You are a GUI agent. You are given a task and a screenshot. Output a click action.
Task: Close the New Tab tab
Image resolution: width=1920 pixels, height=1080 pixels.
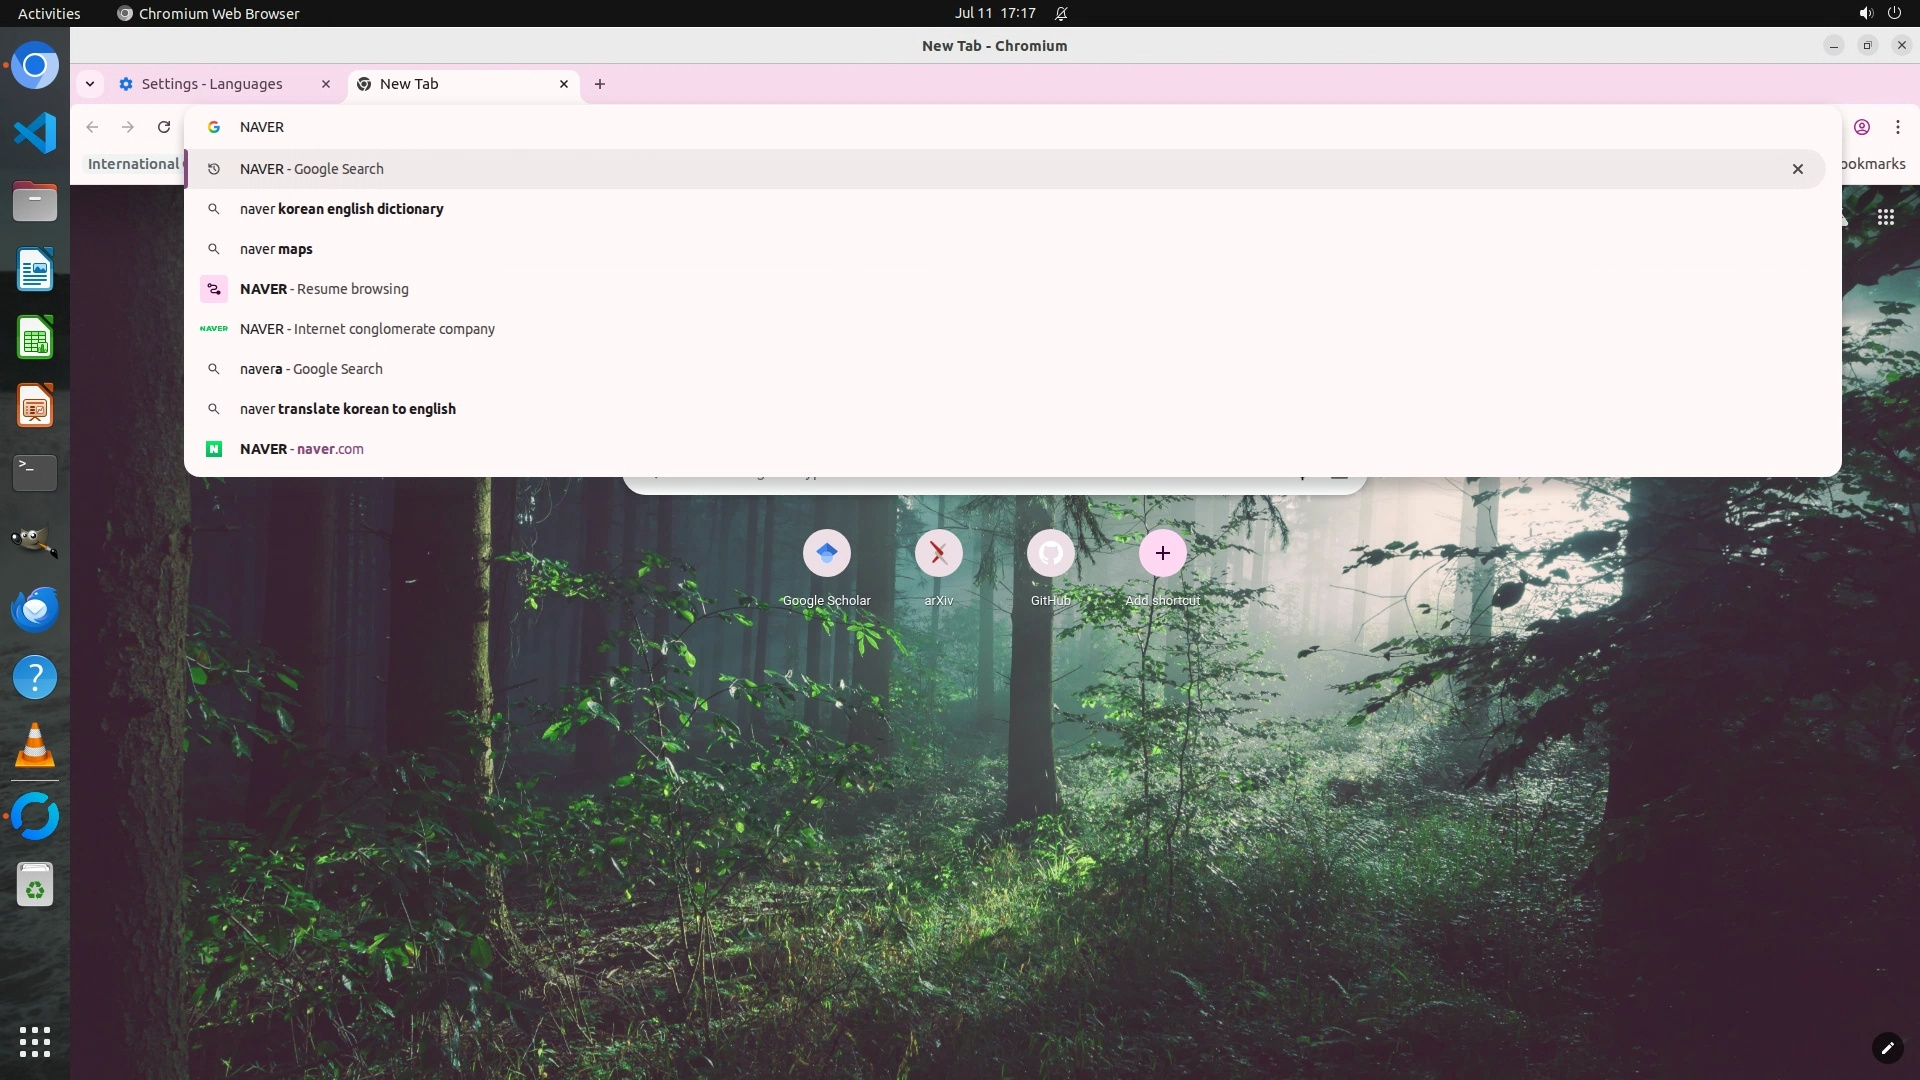[564, 84]
